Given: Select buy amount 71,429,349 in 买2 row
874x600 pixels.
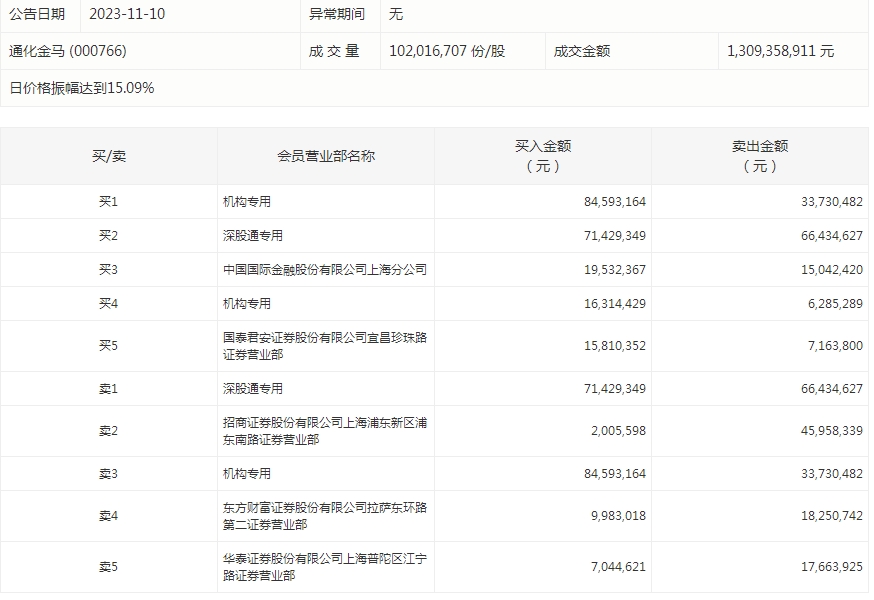Looking at the screenshot, I should (615, 235).
